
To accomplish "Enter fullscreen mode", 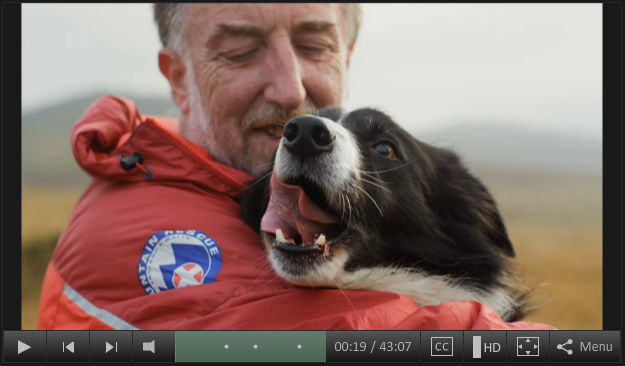I will pyautogui.click(x=528, y=347).
